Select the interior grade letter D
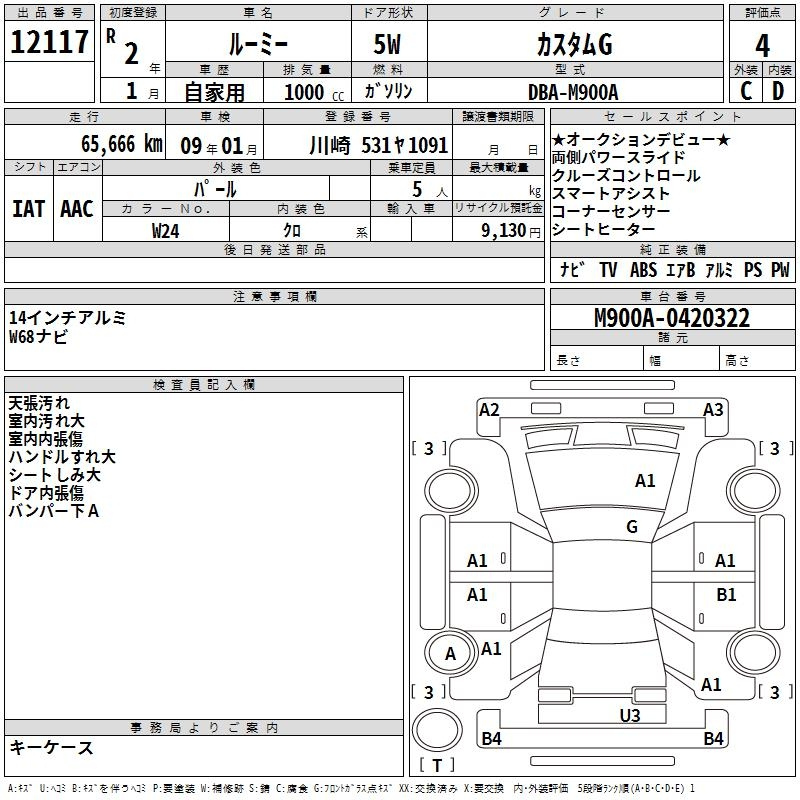 pos(778,91)
